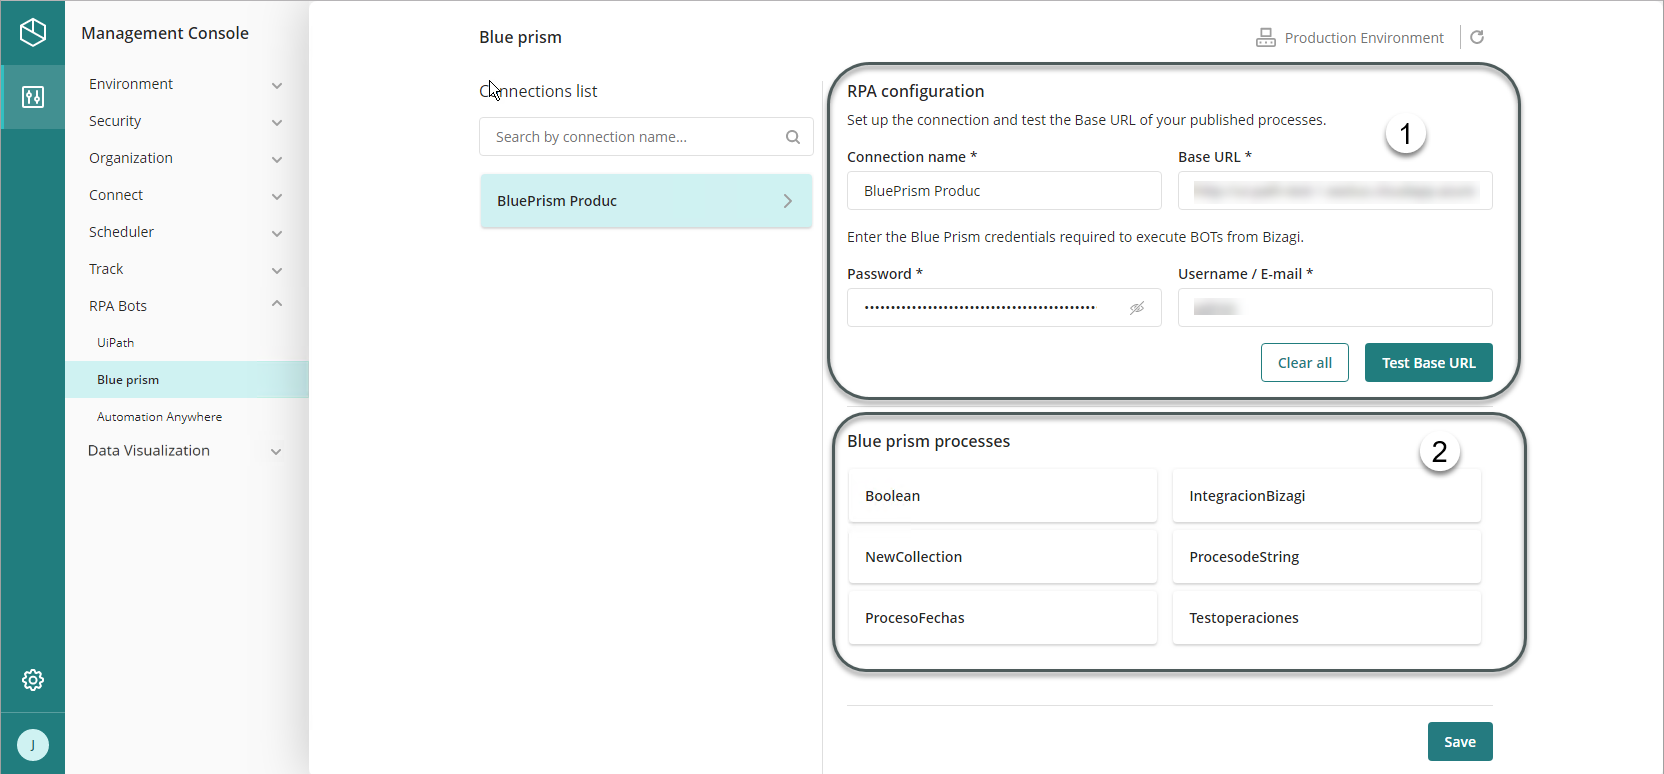Select the Testoperaciones process card
Viewport: 1664px width, 774px height.
tap(1327, 618)
